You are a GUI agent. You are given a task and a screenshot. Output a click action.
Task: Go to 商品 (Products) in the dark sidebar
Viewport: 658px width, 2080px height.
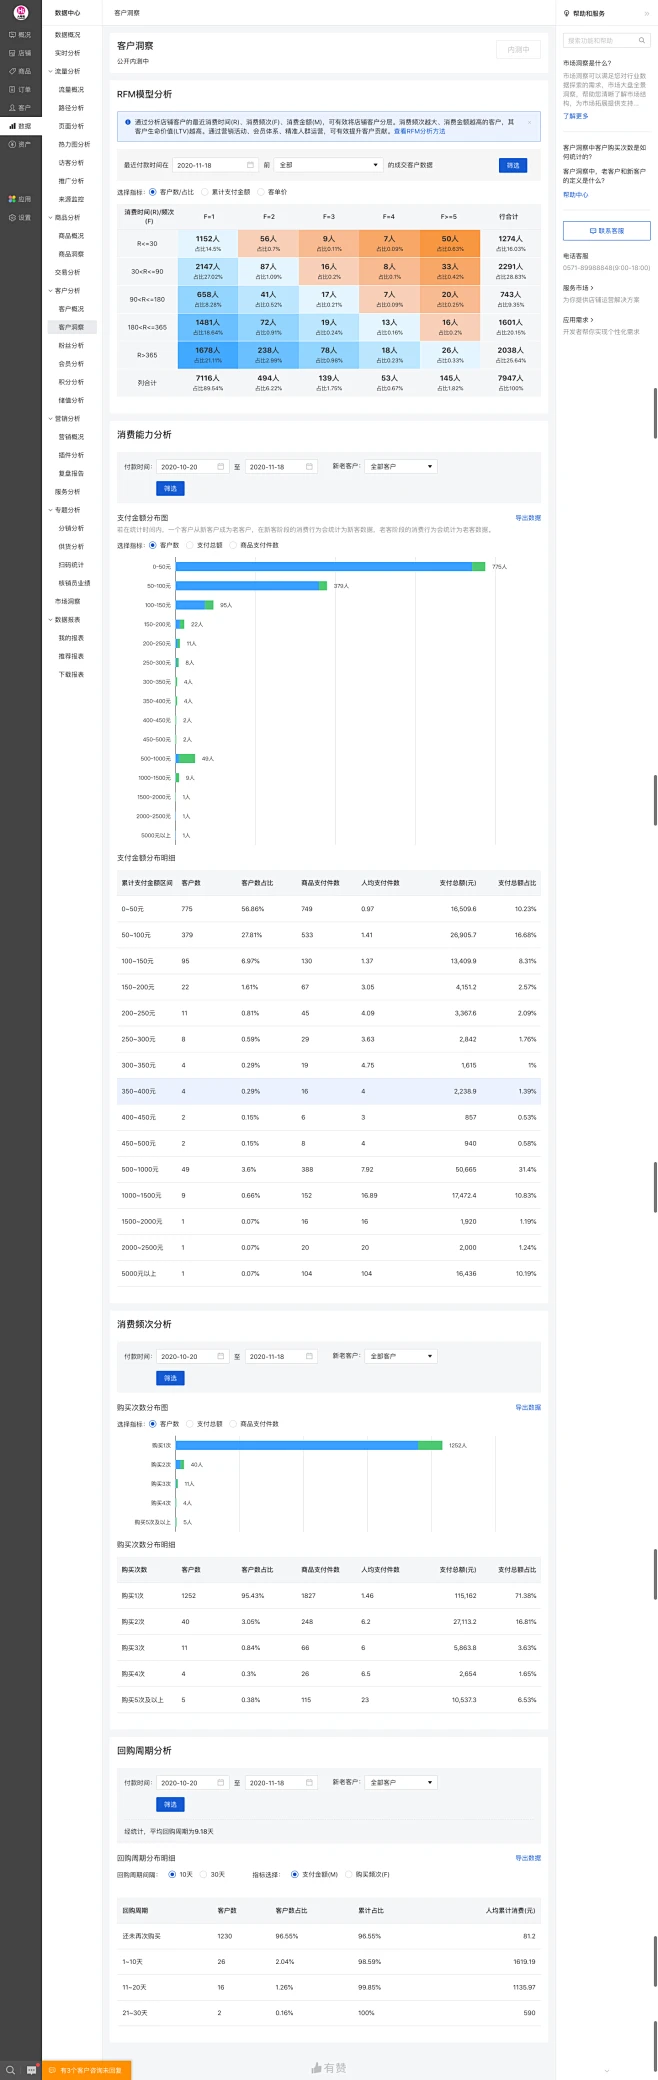tap(20, 71)
